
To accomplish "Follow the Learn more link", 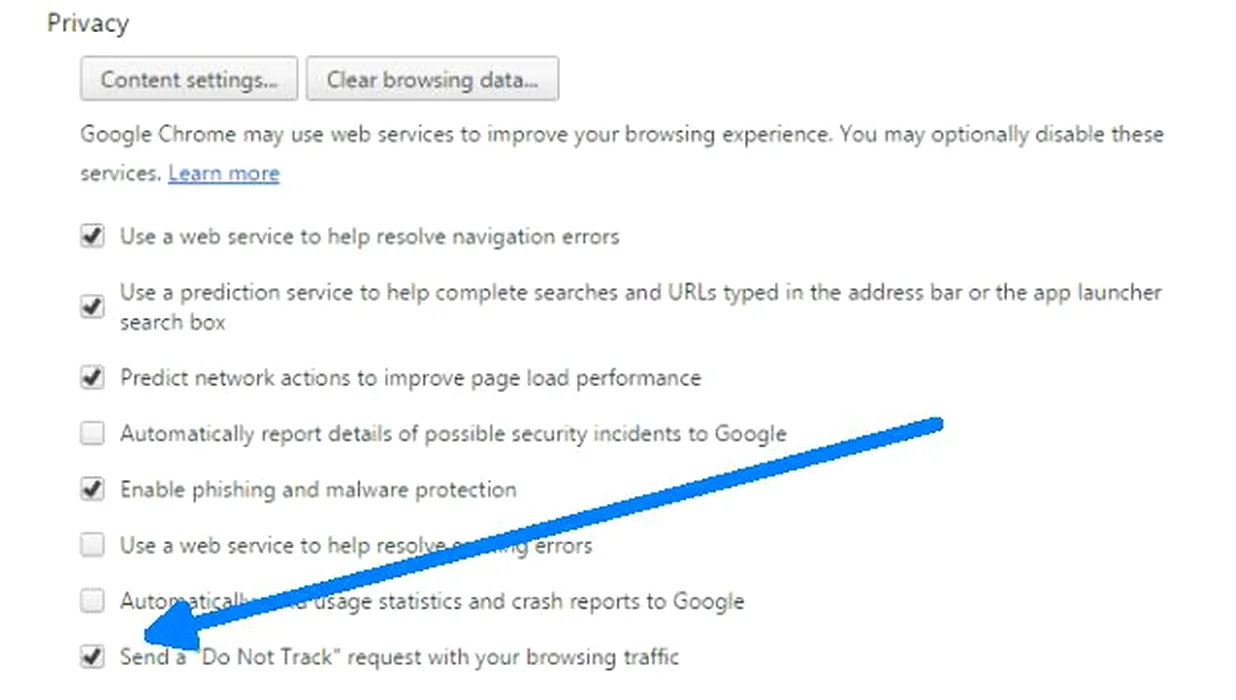I will [x=224, y=173].
